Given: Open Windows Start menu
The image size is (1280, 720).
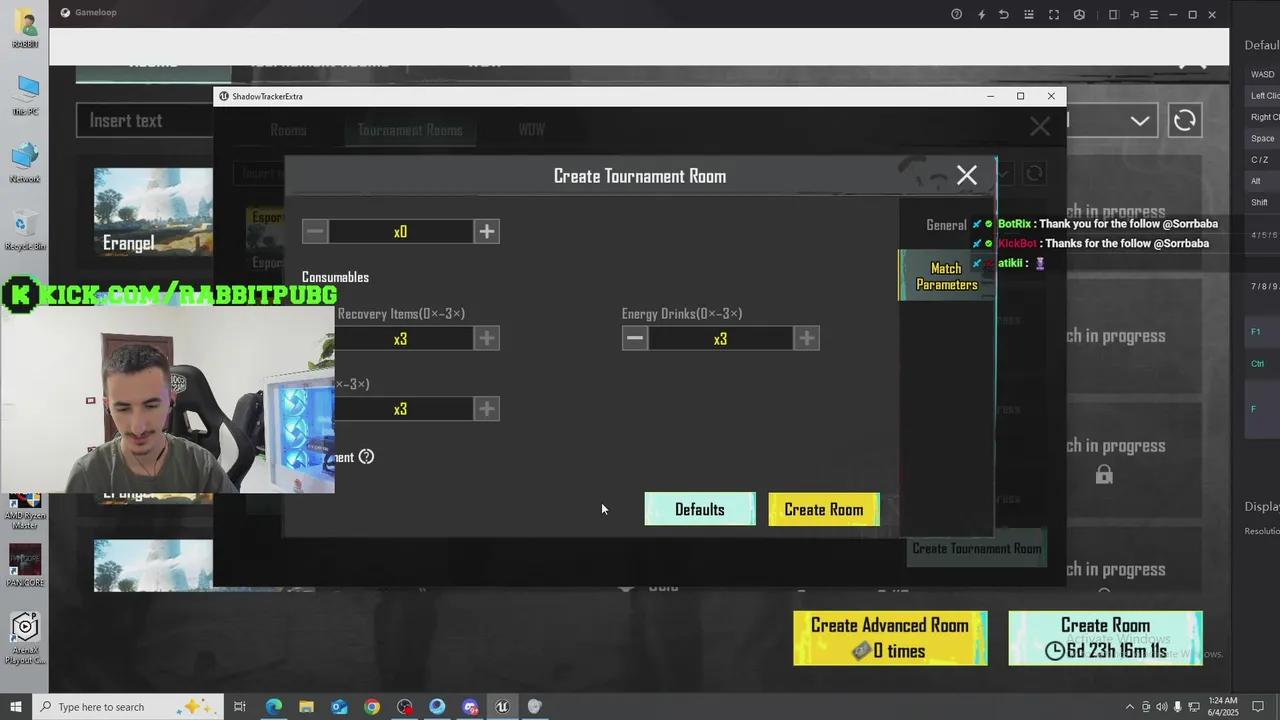Looking at the screenshot, I should [15, 707].
